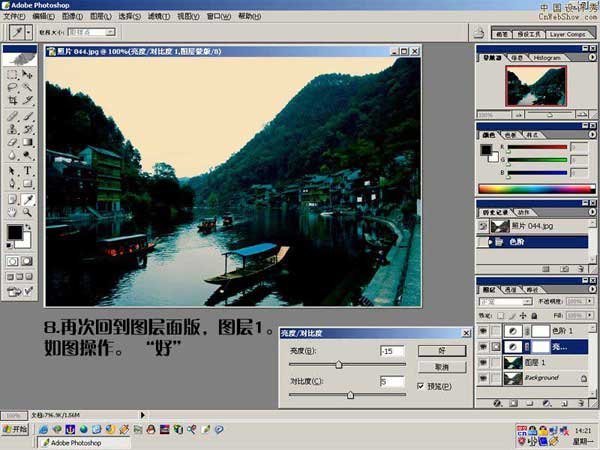Screen dimensions: 600x450
Task: Select the Eraser tool
Action: coord(12,142)
